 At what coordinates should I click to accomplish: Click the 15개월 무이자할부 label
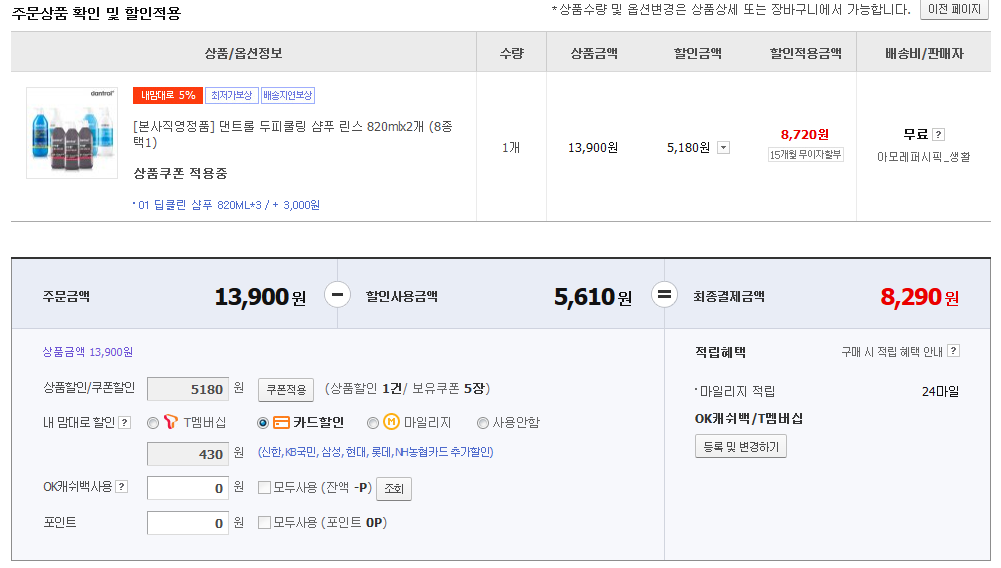pos(805,155)
